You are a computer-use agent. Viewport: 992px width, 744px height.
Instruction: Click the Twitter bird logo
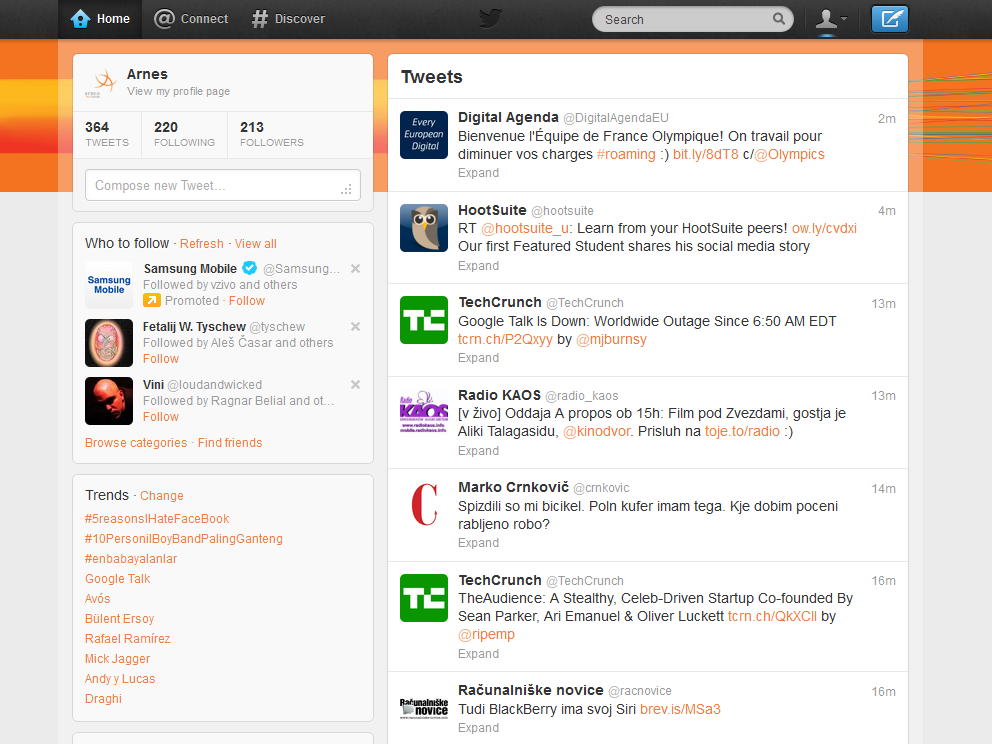pyautogui.click(x=490, y=19)
